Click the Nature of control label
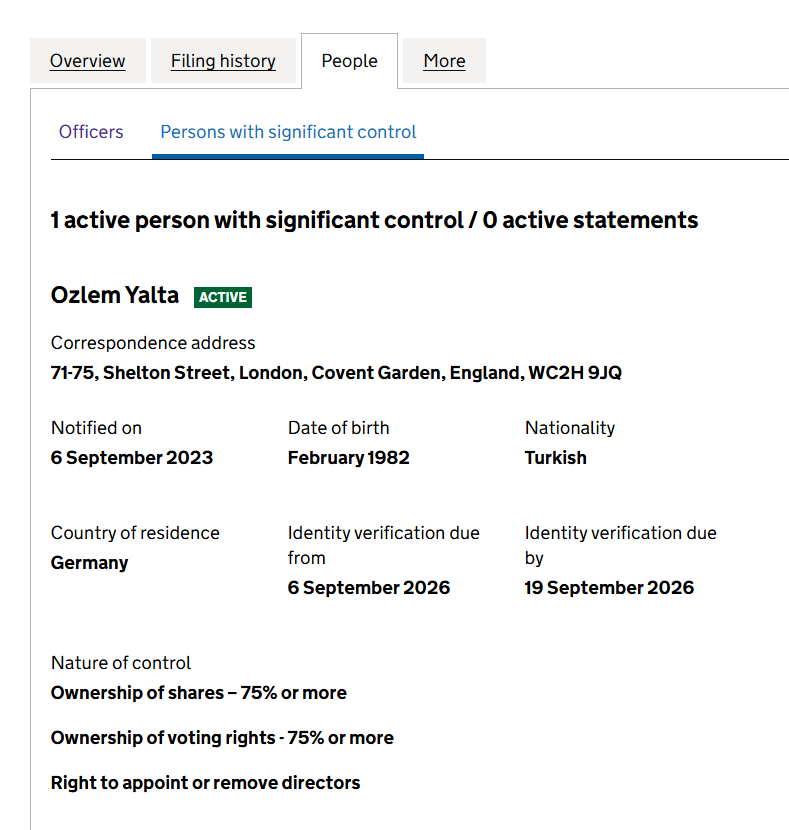This screenshot has width=789, height=830. (x=121, y=663)
